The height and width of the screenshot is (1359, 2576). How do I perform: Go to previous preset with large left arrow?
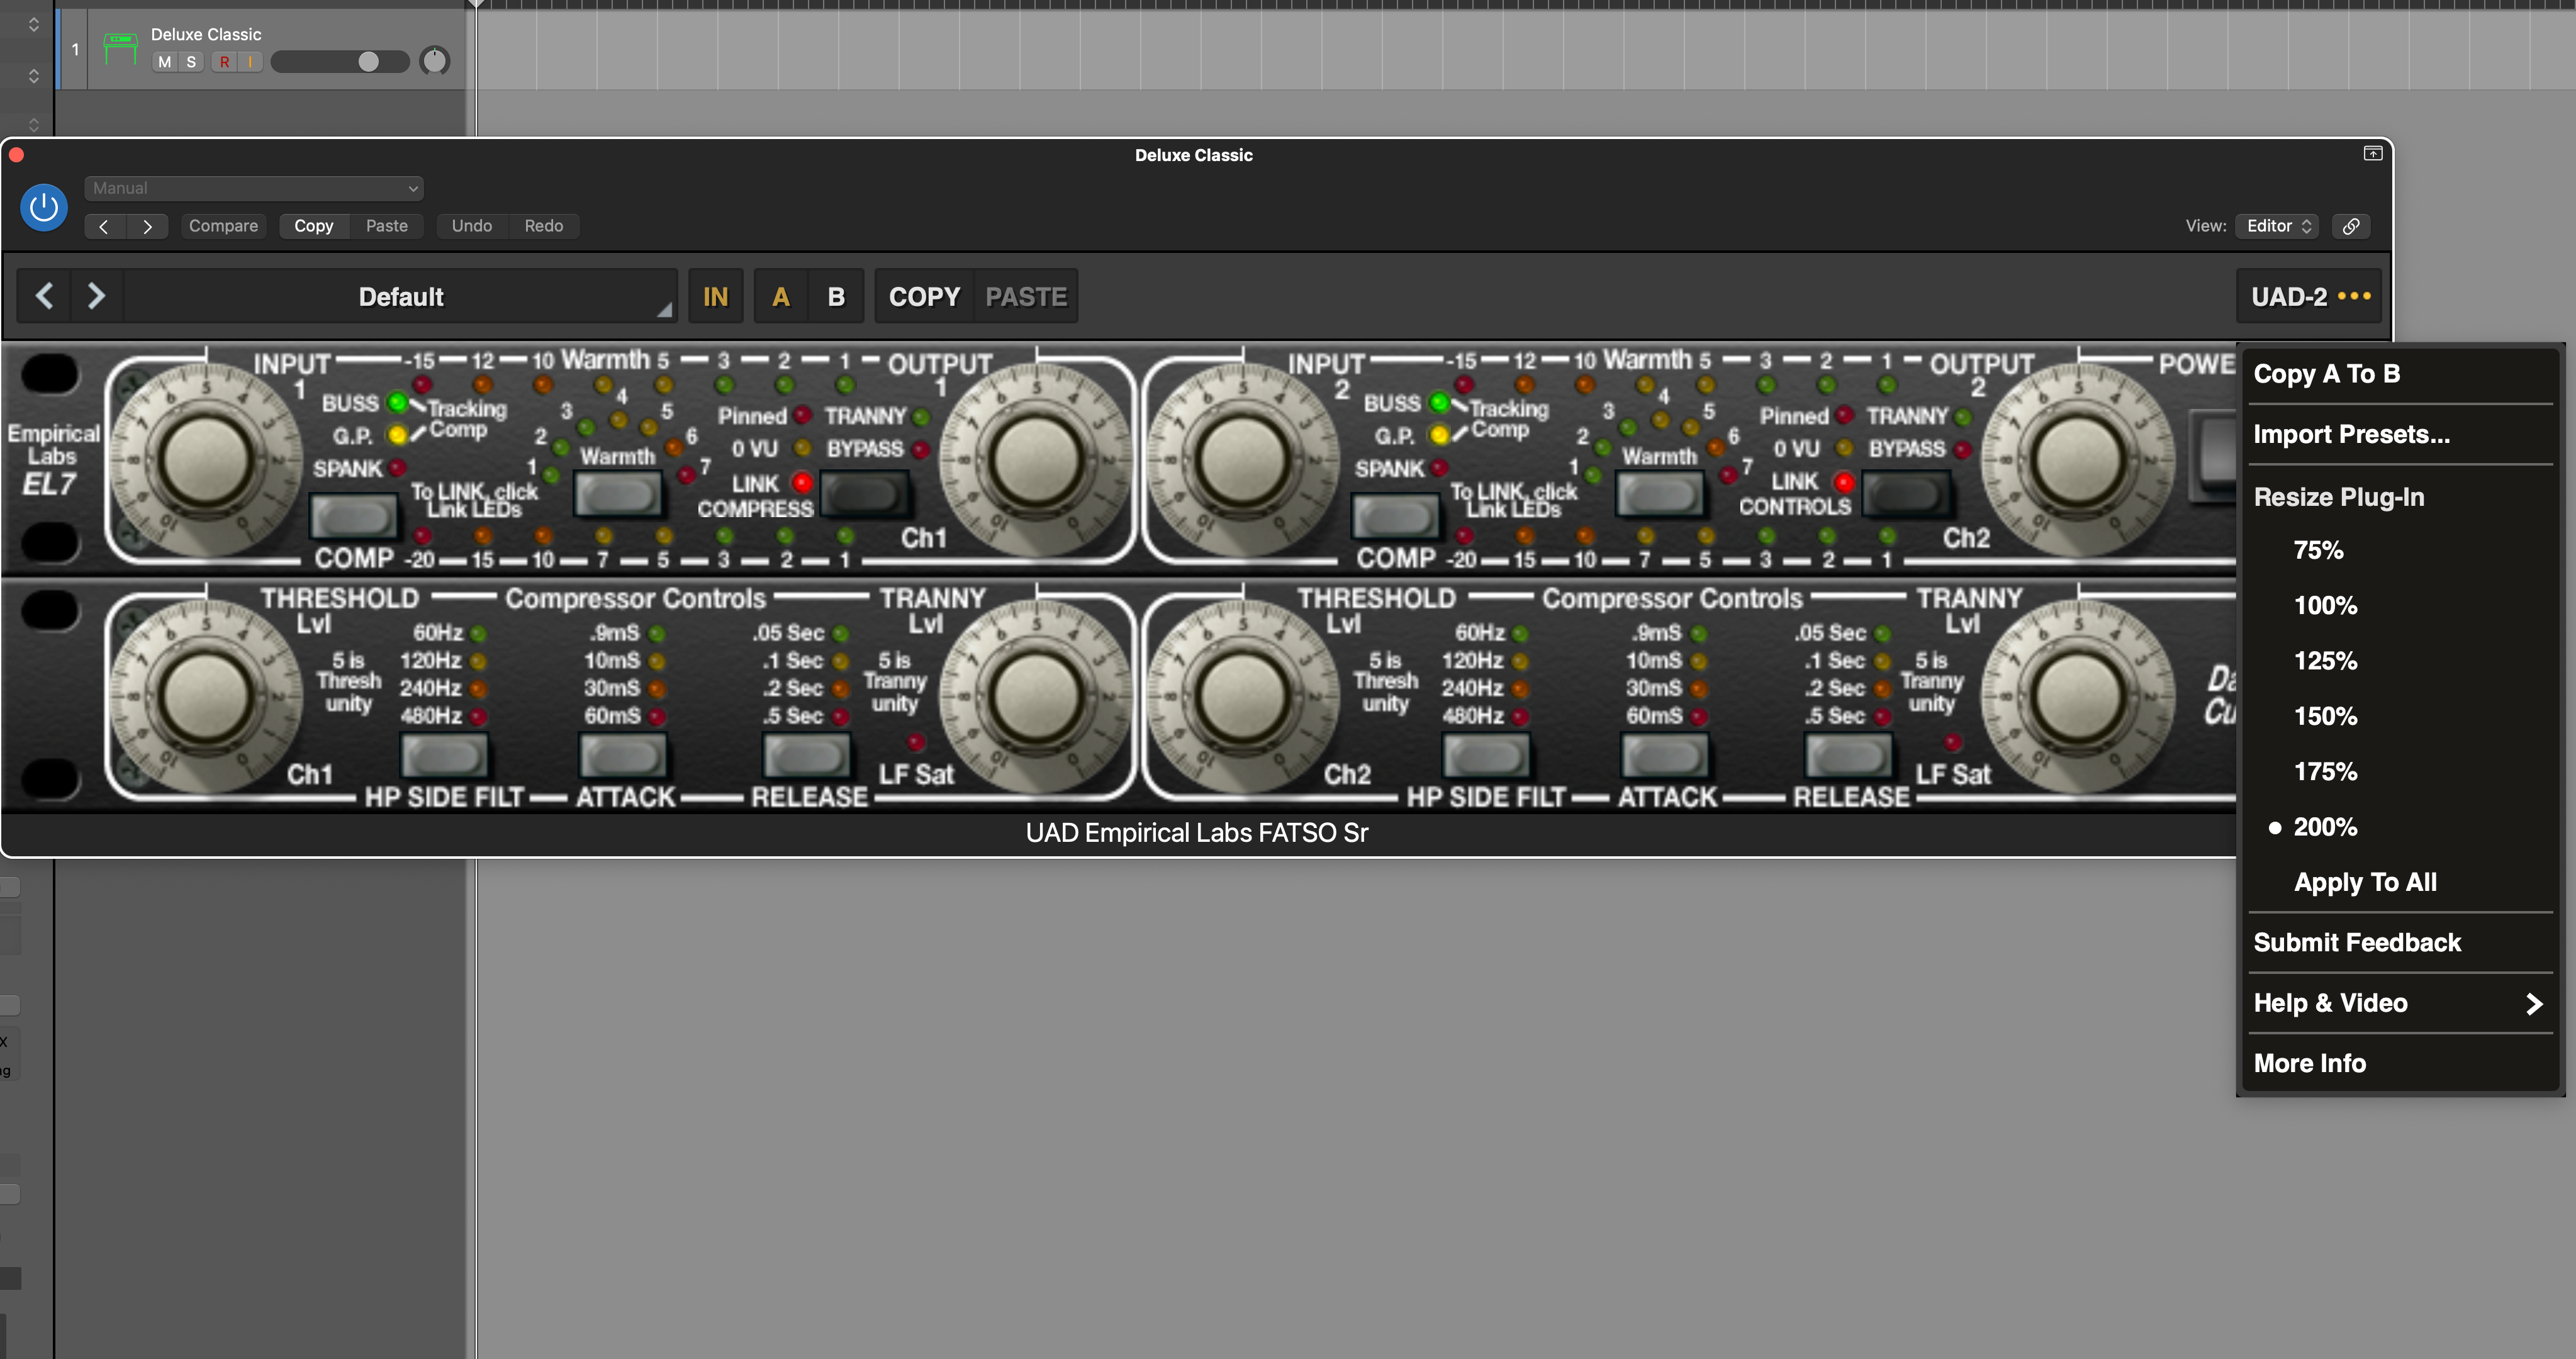click(x=44, y=296)
